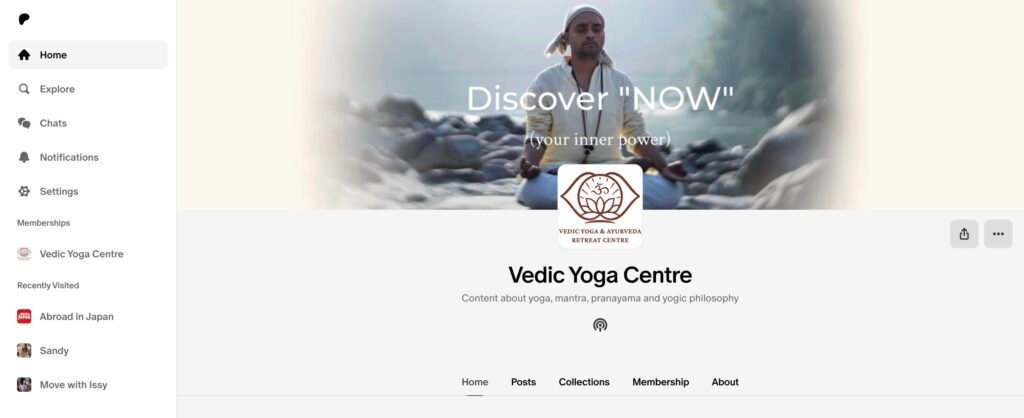The height and width of the screenshot is (418, 1024).
Task: Click the share icon button
Action: click(964, 234)
